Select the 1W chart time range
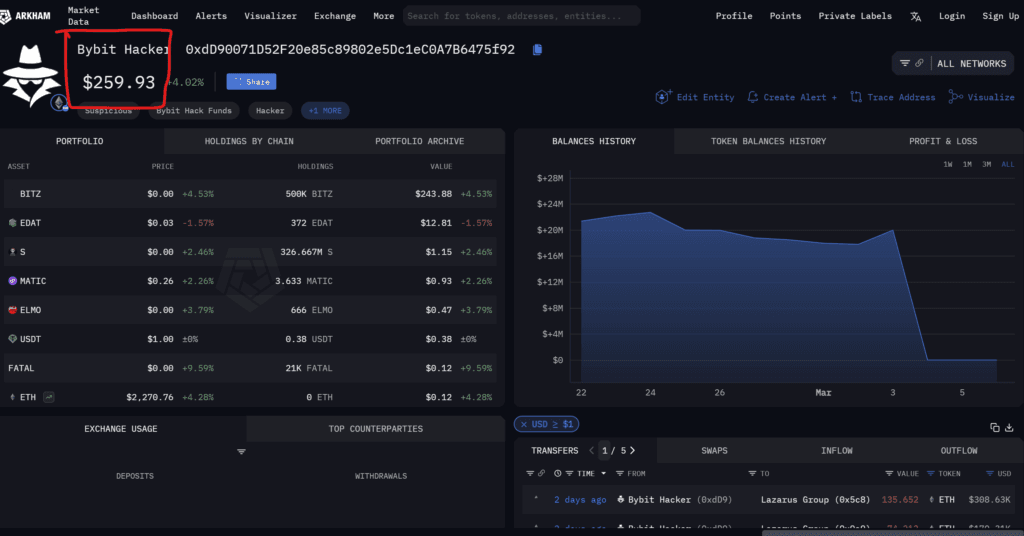 pyautogui.click(x=947, y=164)
